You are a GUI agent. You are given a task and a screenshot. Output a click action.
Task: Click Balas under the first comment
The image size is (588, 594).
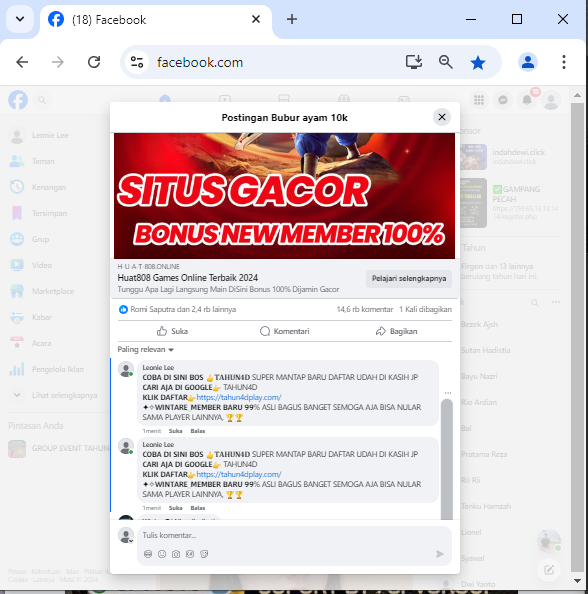[198, 431]
